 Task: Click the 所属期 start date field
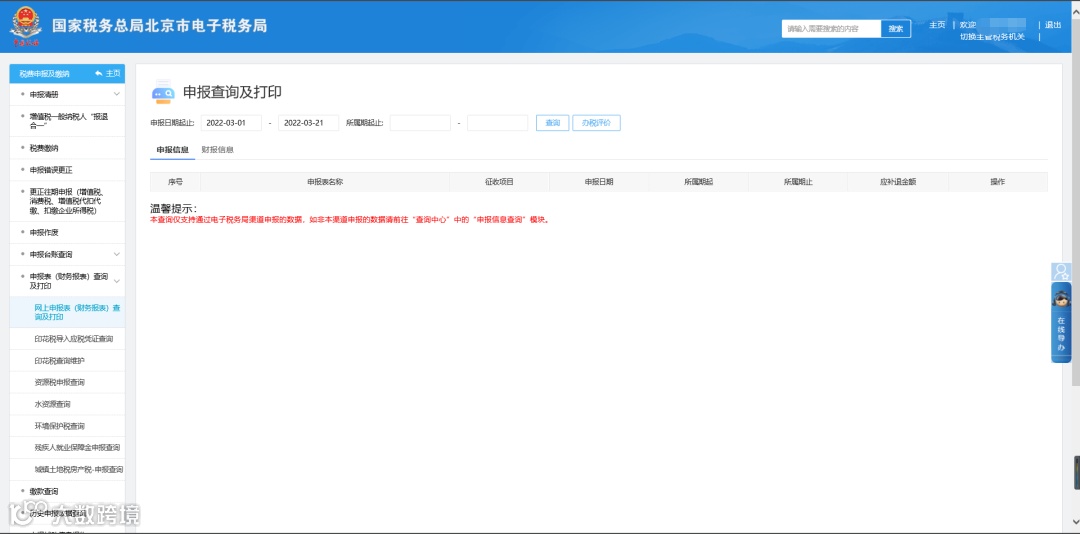point(420,123)
